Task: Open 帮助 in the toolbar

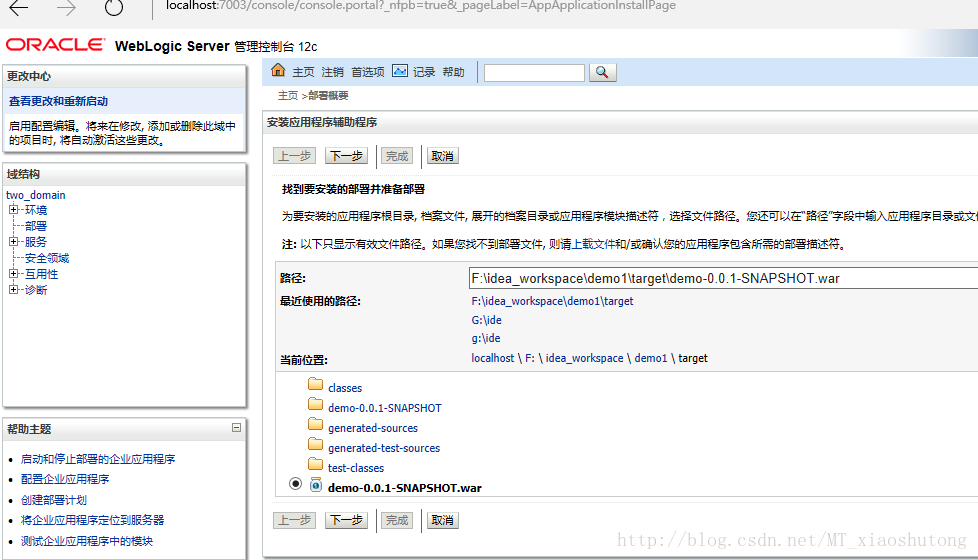Action: [453, 72]
